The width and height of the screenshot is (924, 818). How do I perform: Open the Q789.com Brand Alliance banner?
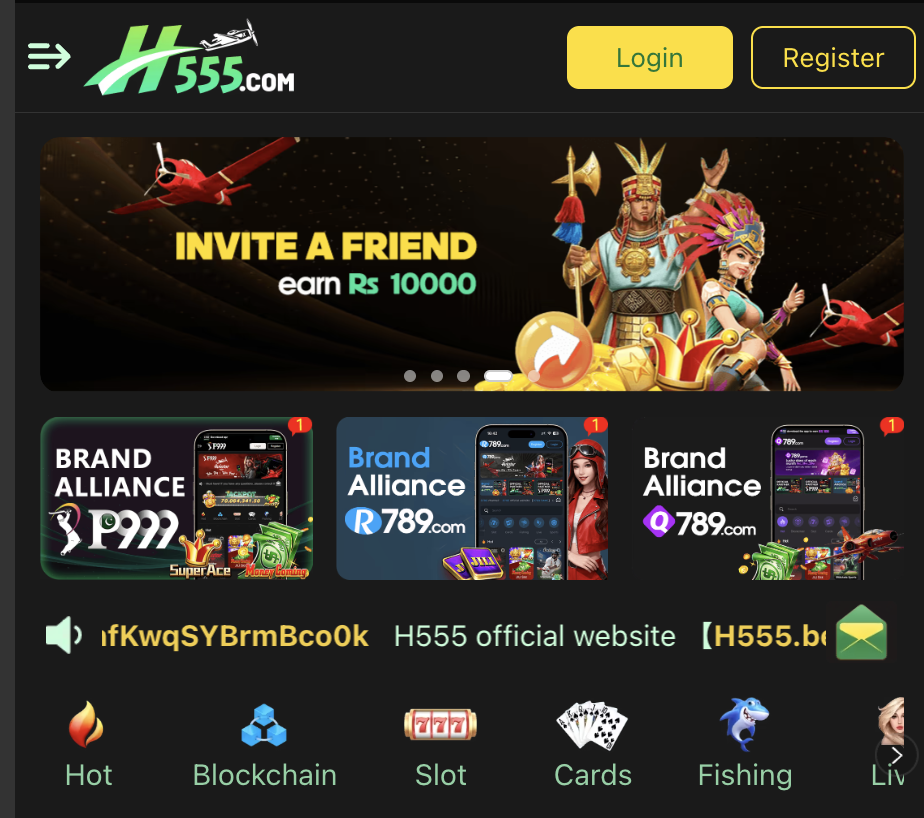click(767, 498)
